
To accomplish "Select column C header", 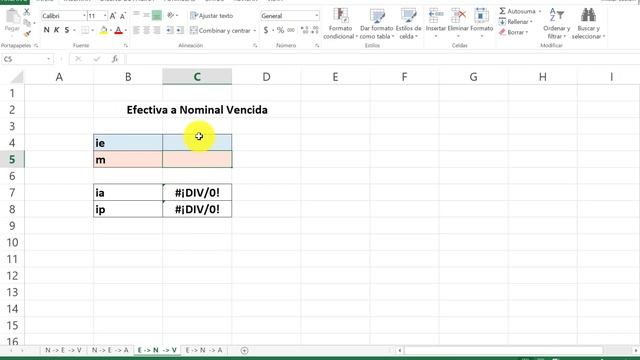I will (x=197, y=77).
